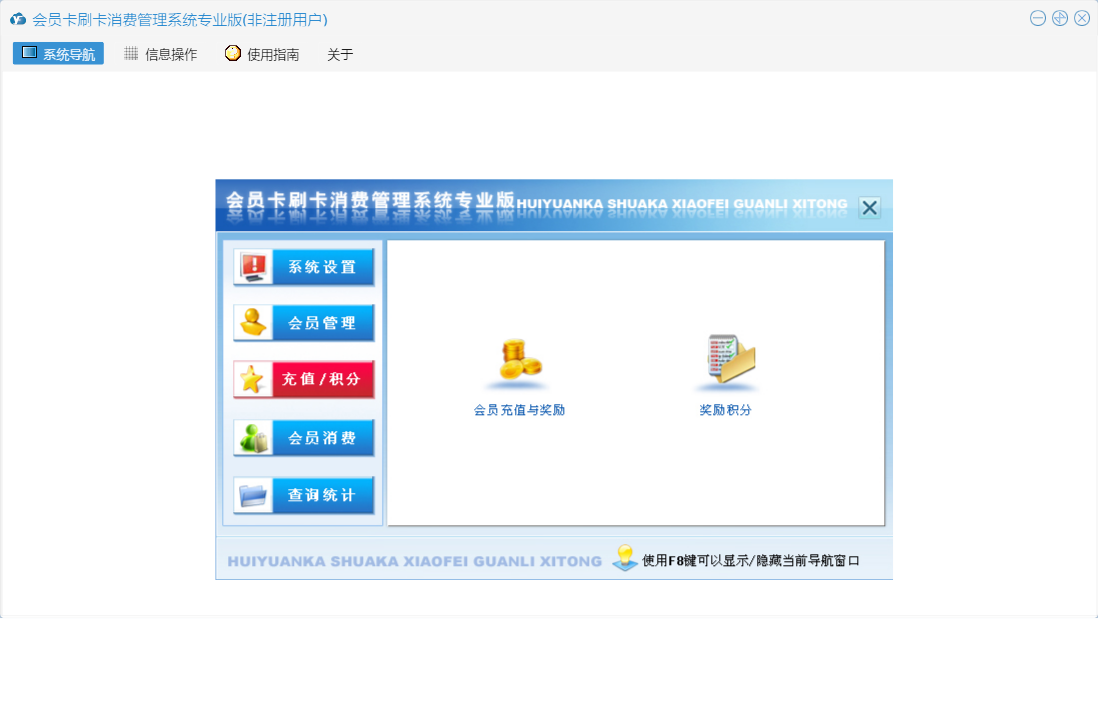The image size is (1098, 719).
Task: Open the 查询统计 sidebar icon
Action: [x=303, y=495]
